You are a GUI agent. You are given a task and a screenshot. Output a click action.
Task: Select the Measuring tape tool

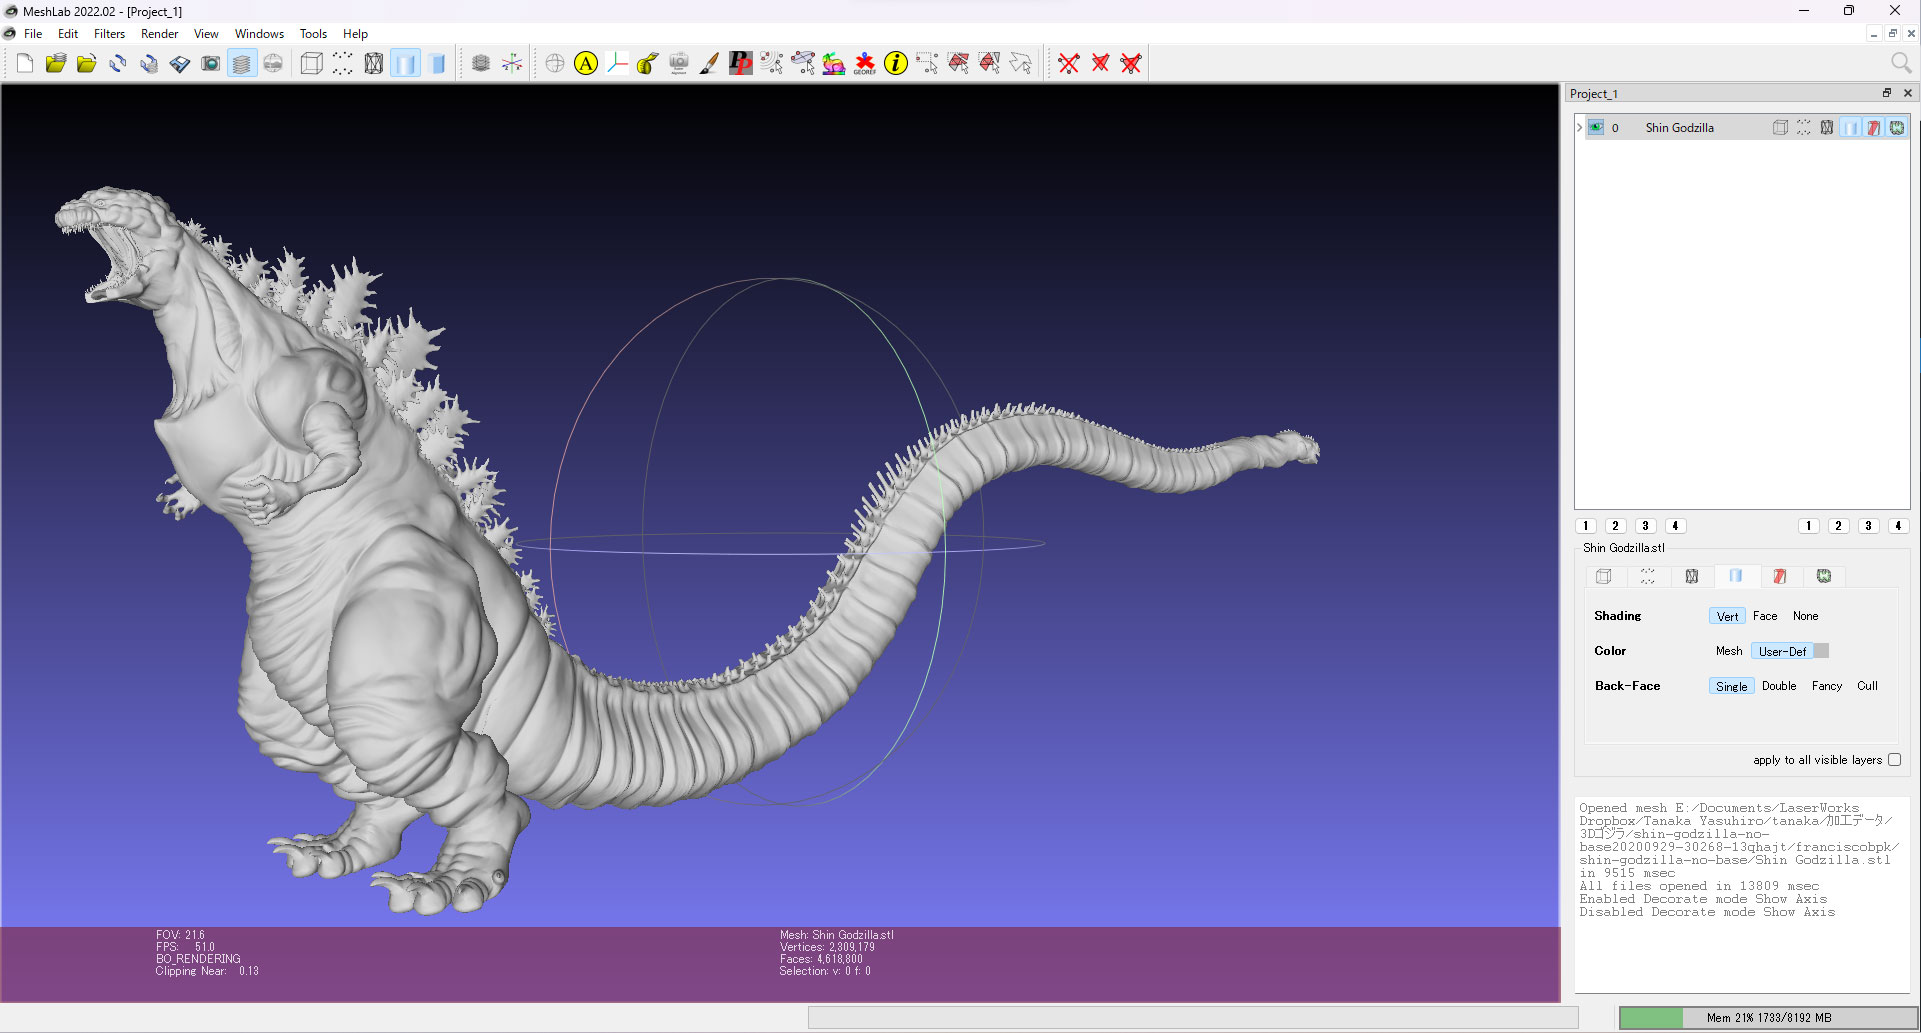coord(648,64)
